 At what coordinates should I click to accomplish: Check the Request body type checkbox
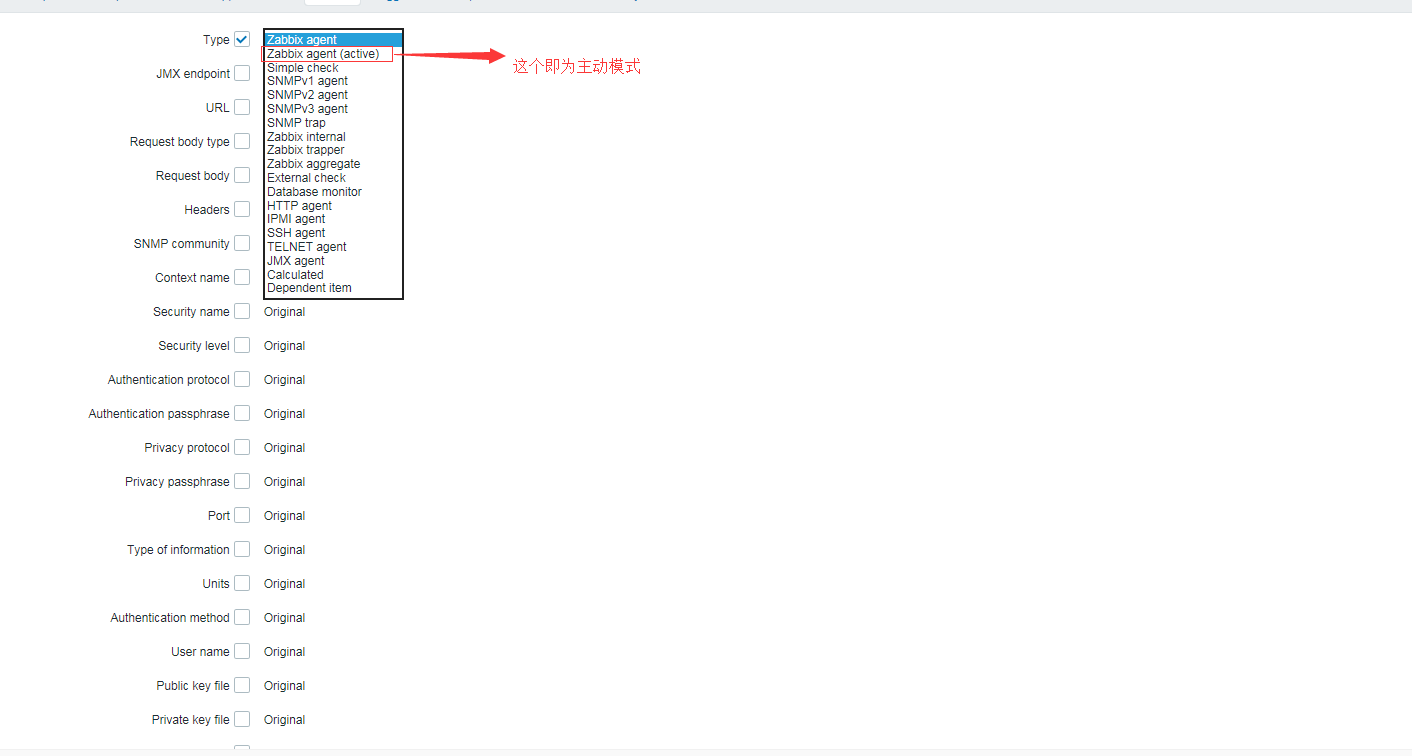242,141
